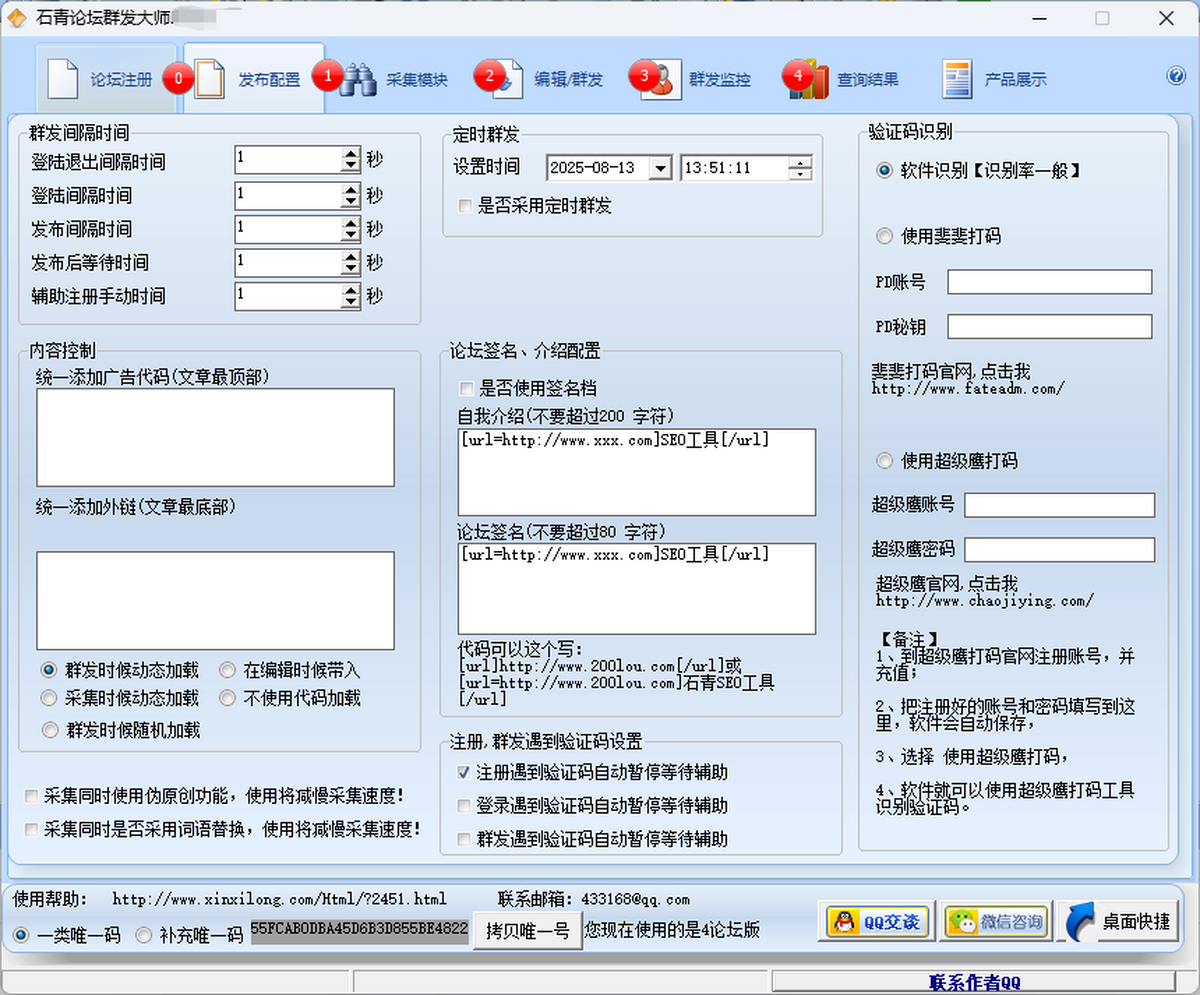The width and height of the screenshot is (1200, 995).
Task: Open 群发监控 monitoring icon
Action: point(658,80)
